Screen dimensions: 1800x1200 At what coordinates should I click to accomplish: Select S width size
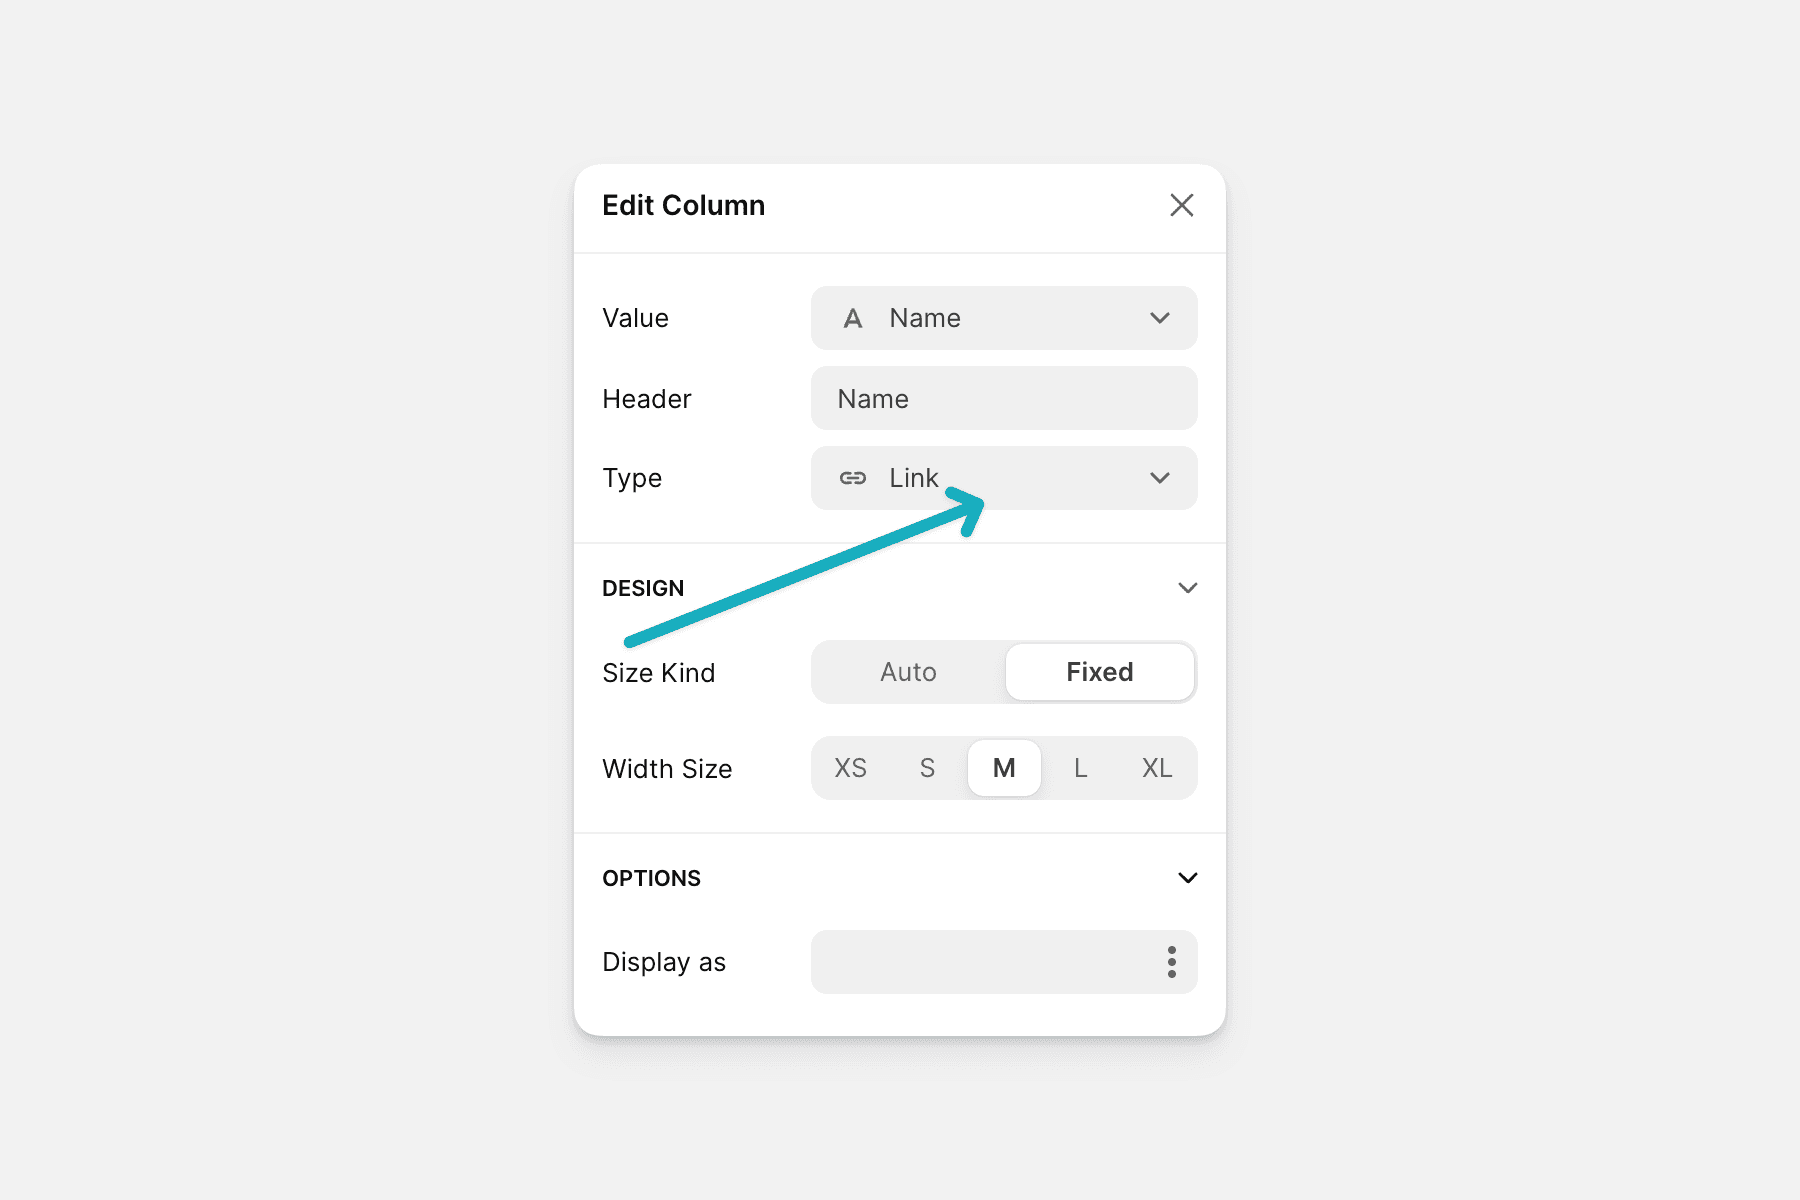[x=927, y=768]
